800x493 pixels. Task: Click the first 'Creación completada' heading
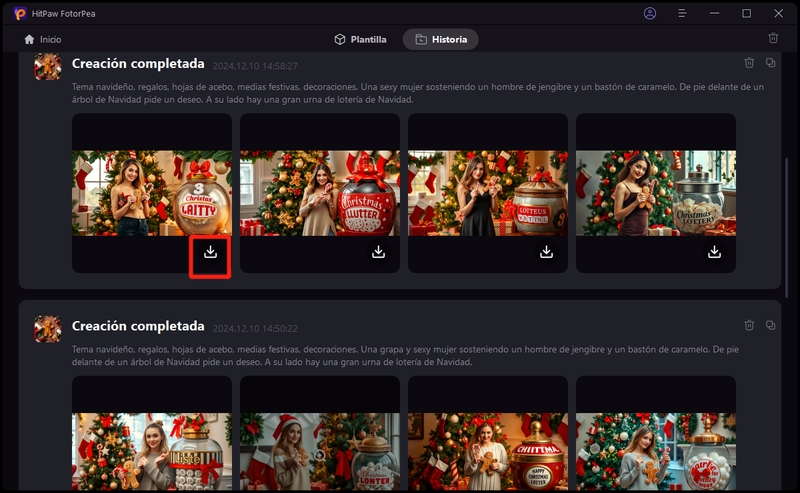[x=138, y=63]
